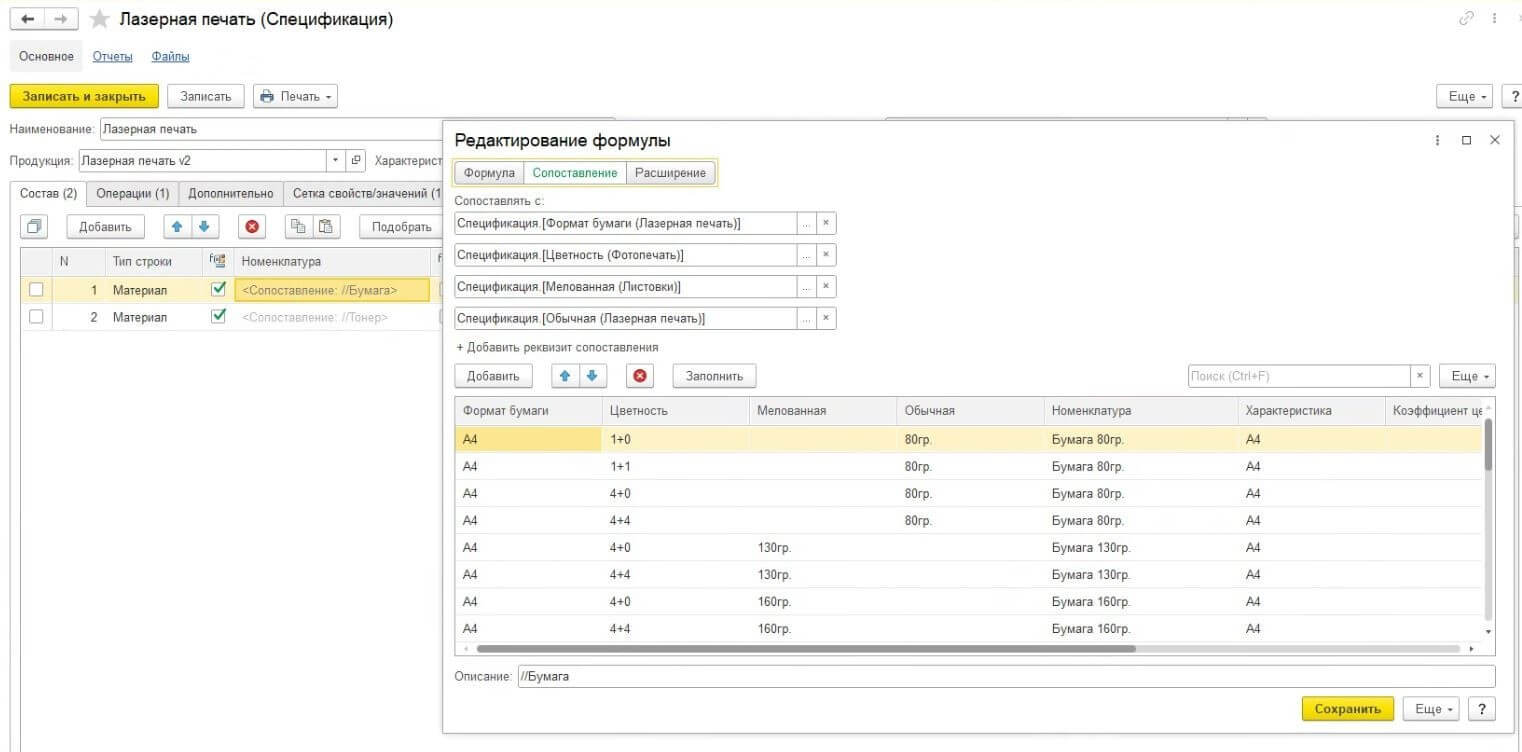Save the formula with Сохранить
The width and height of the screenshot is (1522, 752).
tap(1348, 708)
